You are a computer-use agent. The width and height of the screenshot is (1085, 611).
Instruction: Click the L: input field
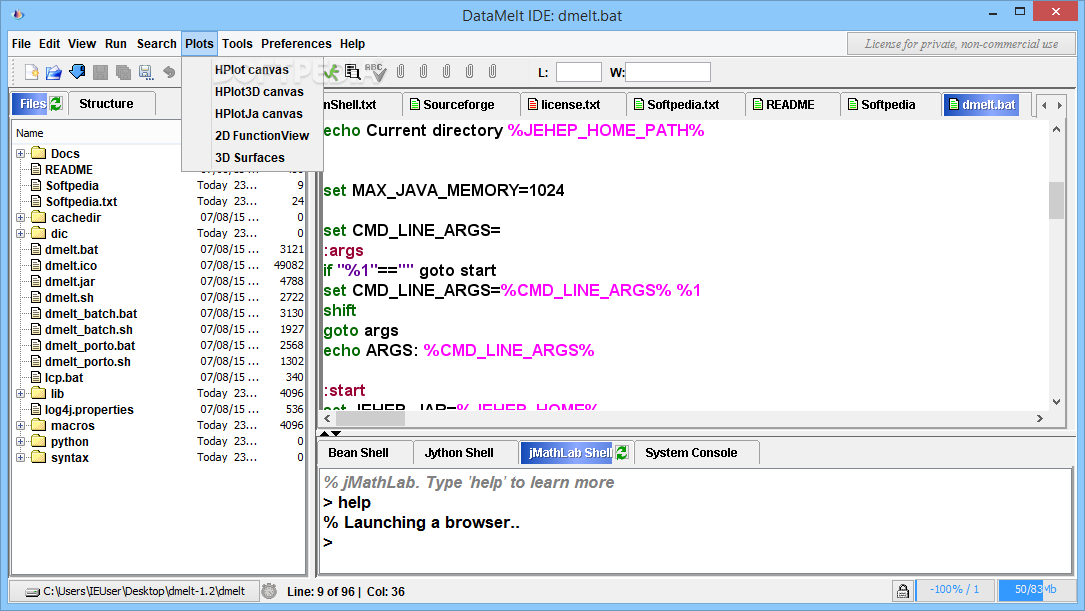(578, 72)
